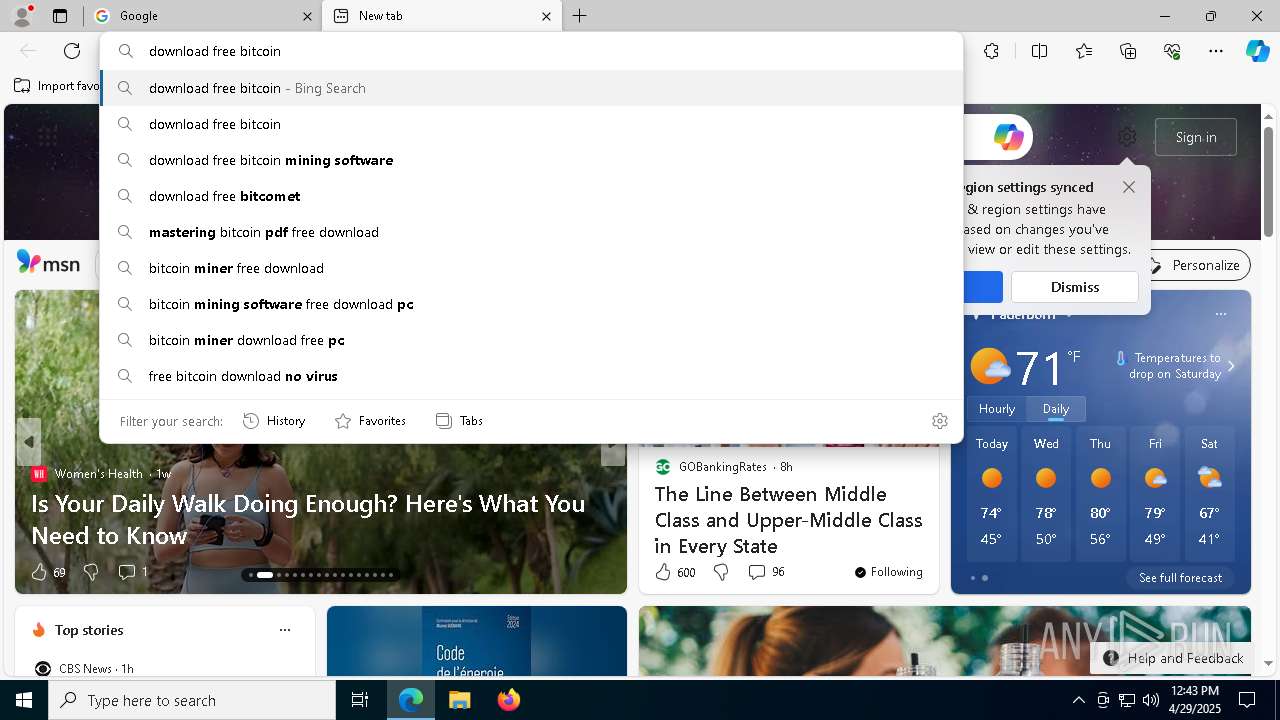This screenshot has height=720, width=1280.
Task: Open the volume control tray icon
Action: click(1151, 700)
